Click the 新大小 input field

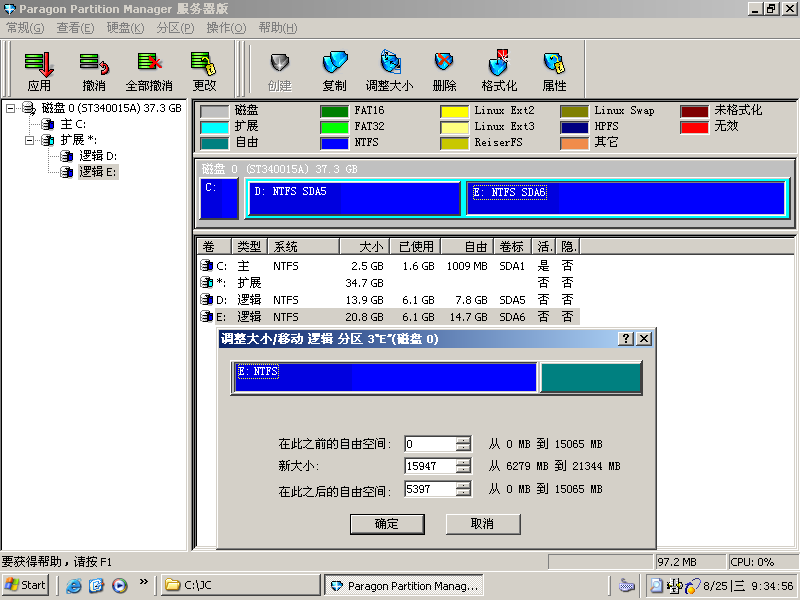[x=430, y=466]
